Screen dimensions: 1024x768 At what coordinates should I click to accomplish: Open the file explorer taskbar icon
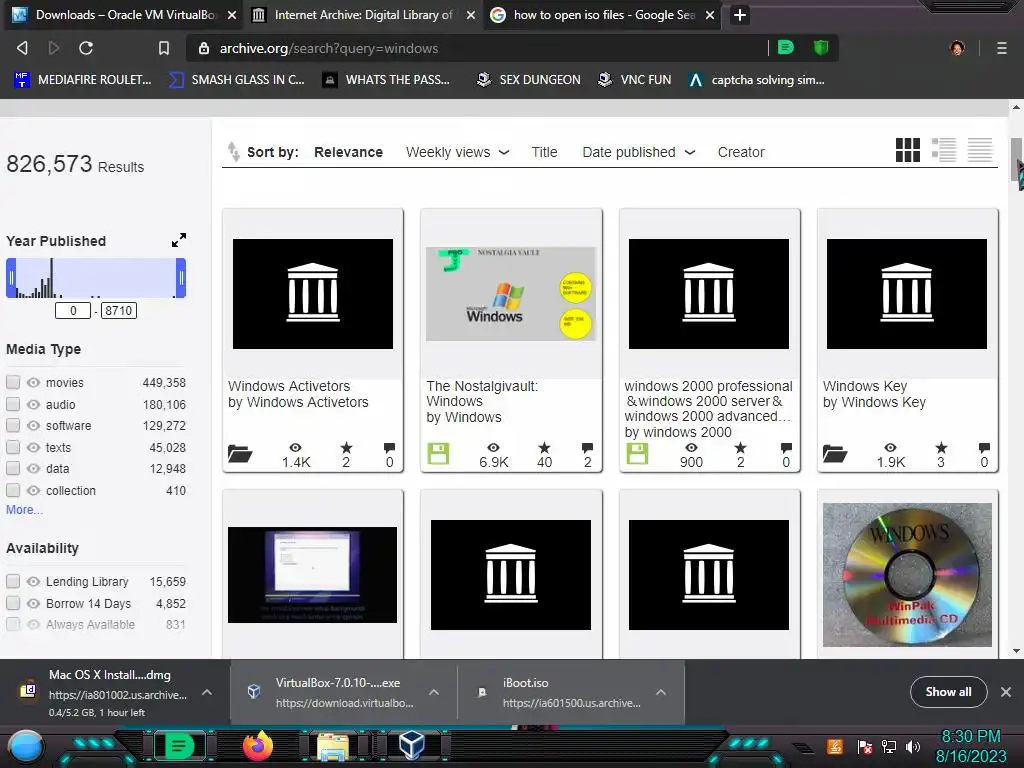tap(333, 748)
